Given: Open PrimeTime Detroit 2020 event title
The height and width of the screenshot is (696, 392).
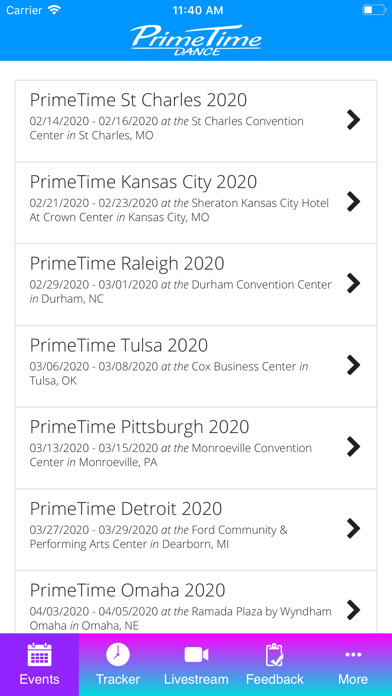Looking at the screenshot, I should click(x=126, y=509).
